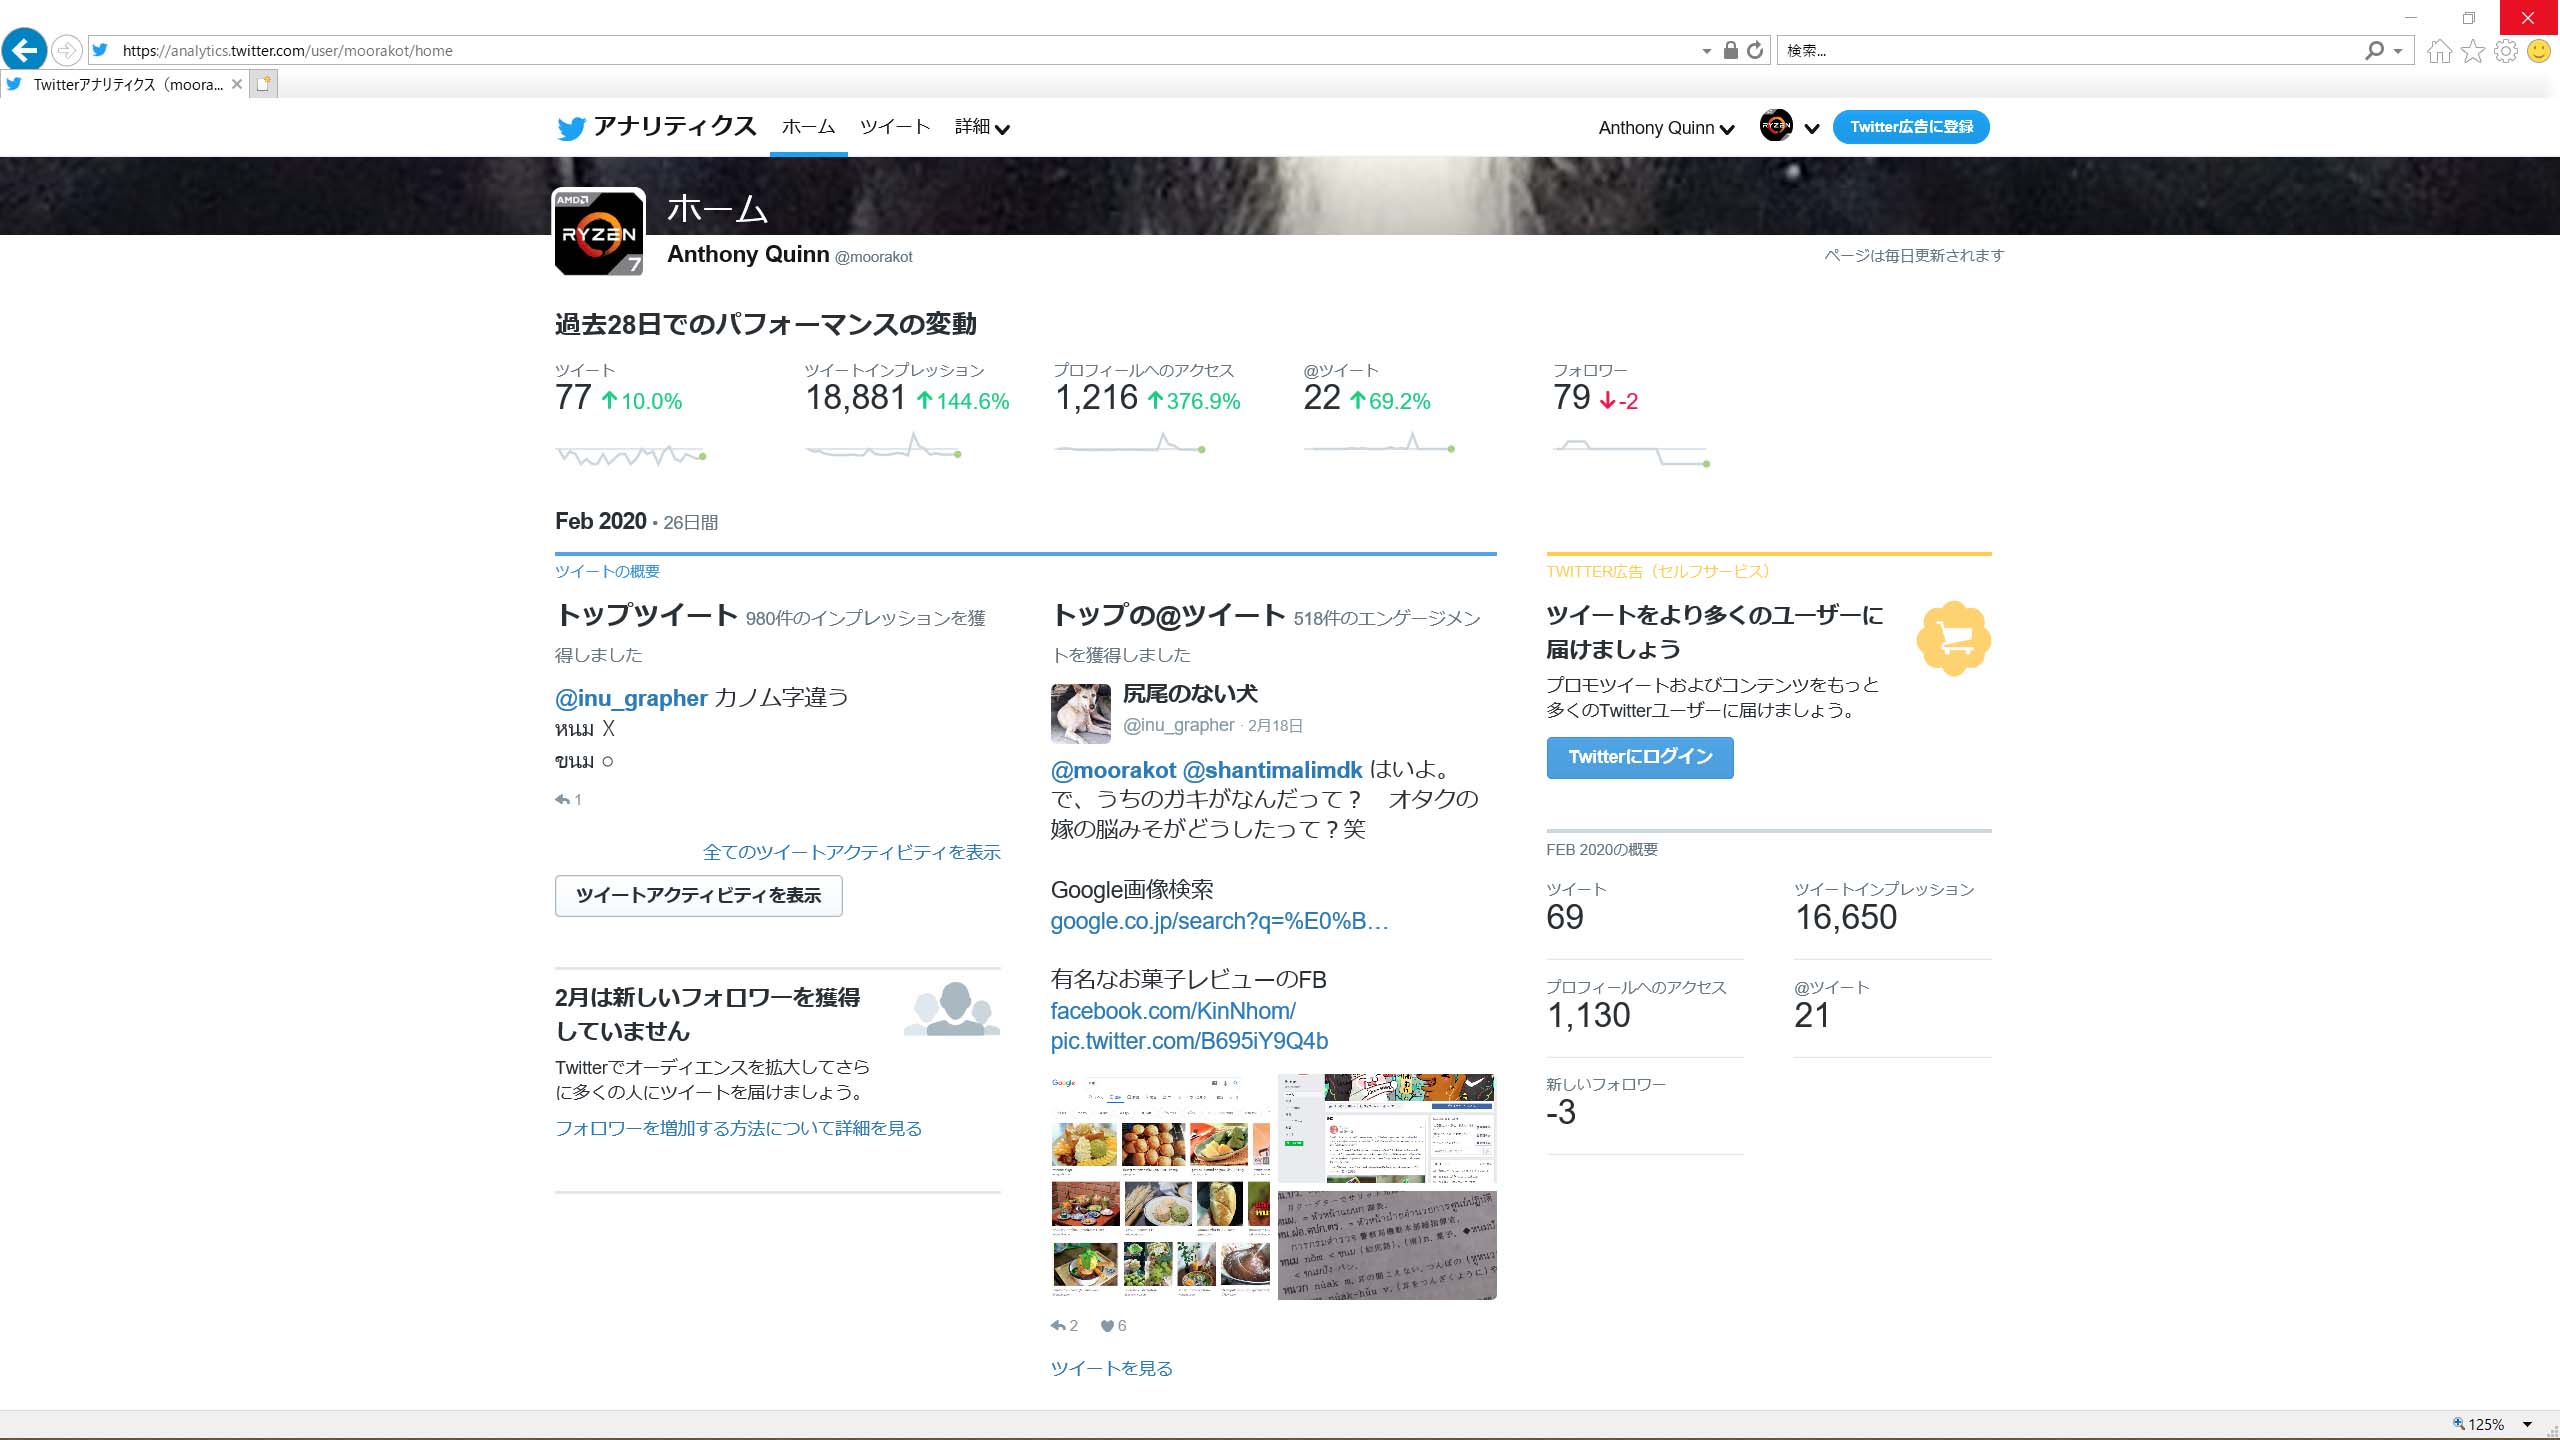Click the reply arrow icon under top tweet

tap(562, 799)
